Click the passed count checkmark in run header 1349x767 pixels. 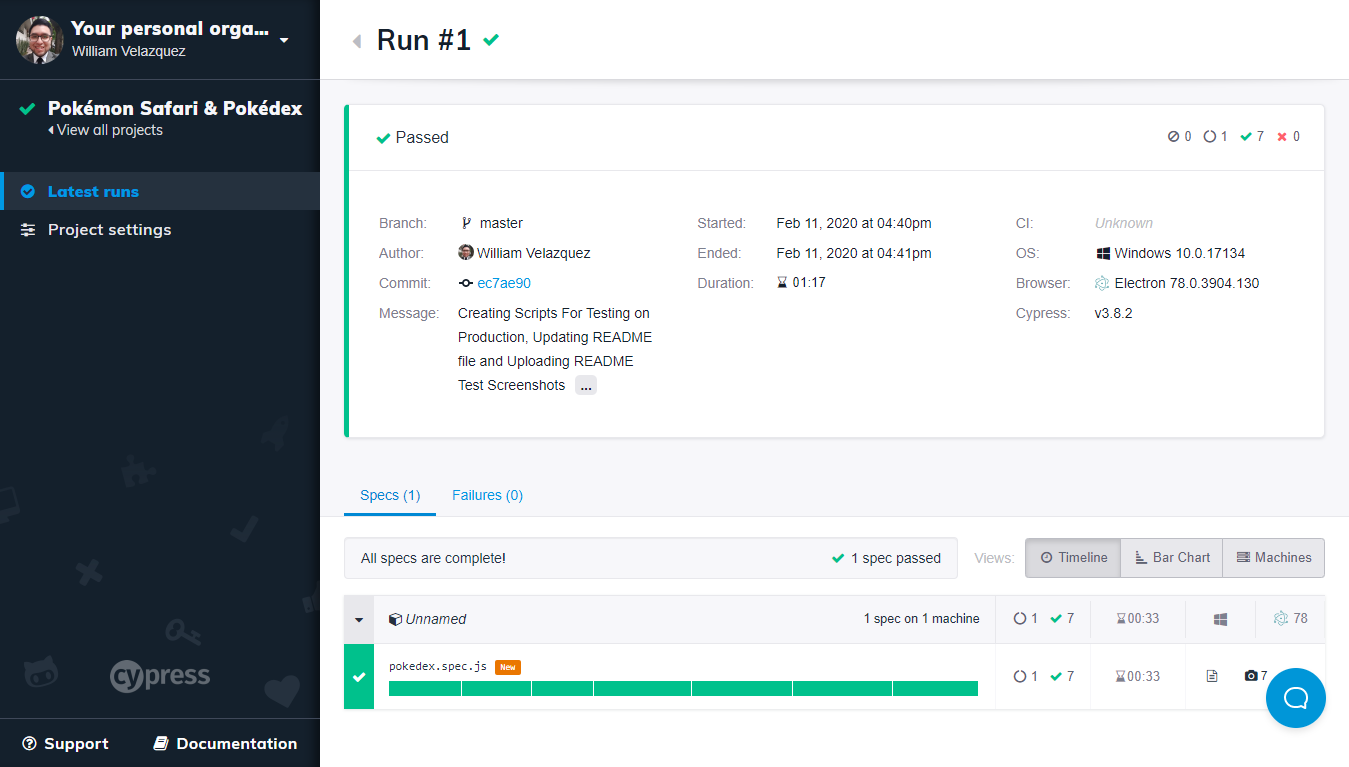(x=1246, y=137)
